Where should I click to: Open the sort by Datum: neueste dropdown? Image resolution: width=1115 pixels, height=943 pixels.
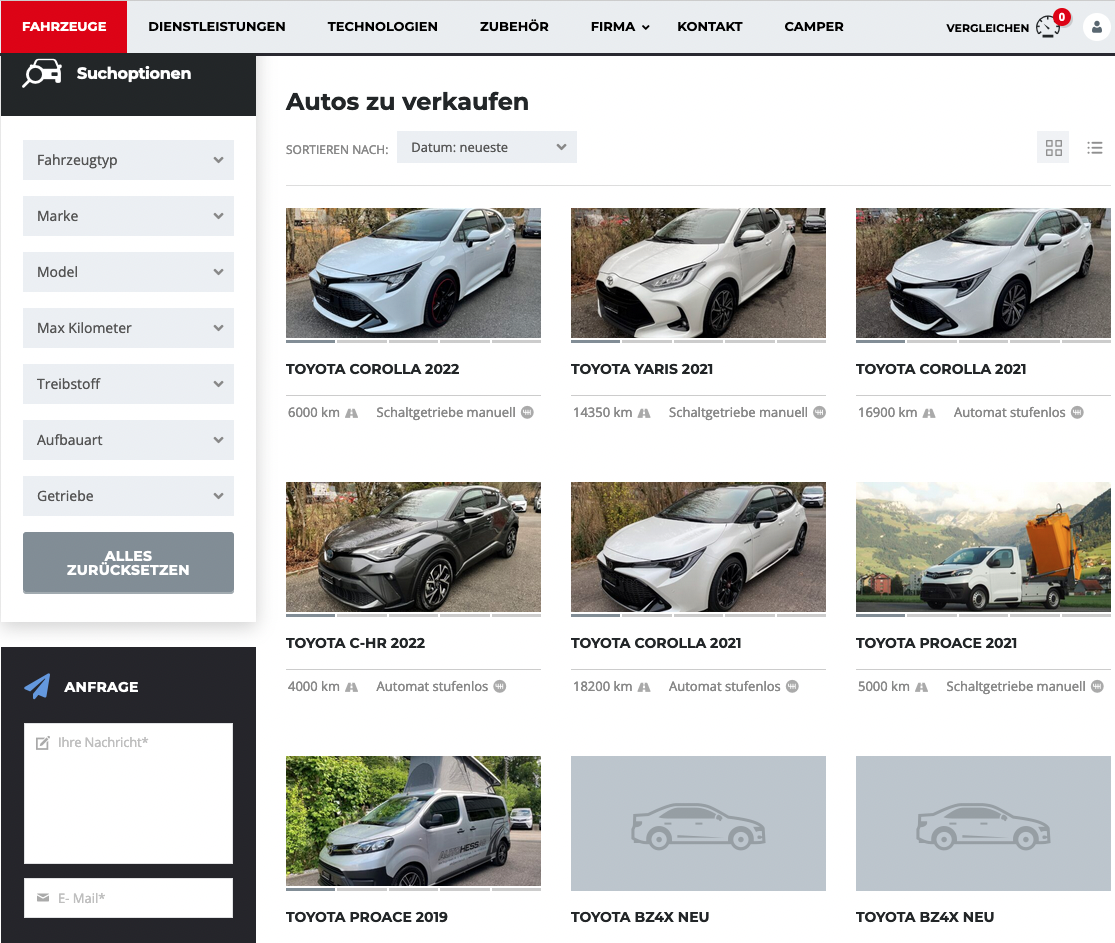click(x=486, y=147)
